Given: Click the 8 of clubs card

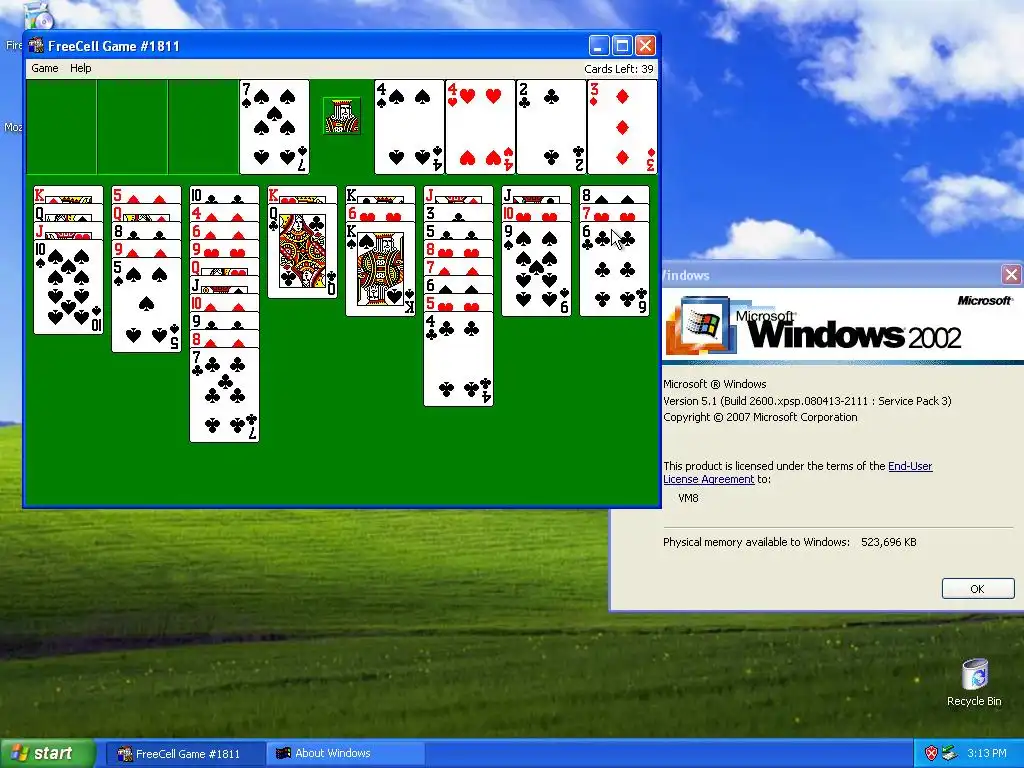Looking at the screenshot, I should click(x=146, y=231).
